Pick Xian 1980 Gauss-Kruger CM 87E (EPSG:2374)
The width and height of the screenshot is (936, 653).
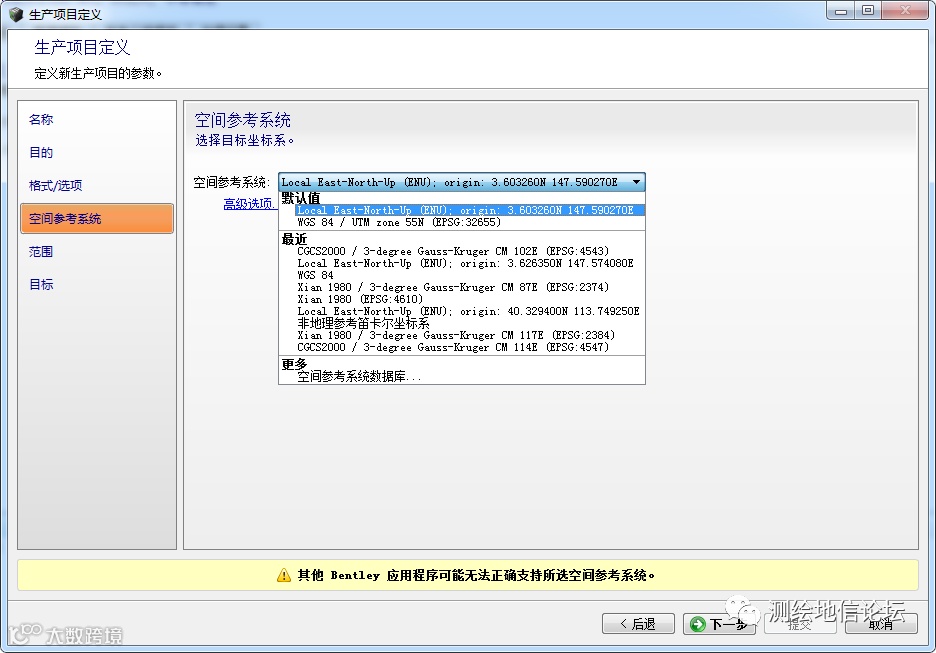pyautogui.click(x=453, y=287)
